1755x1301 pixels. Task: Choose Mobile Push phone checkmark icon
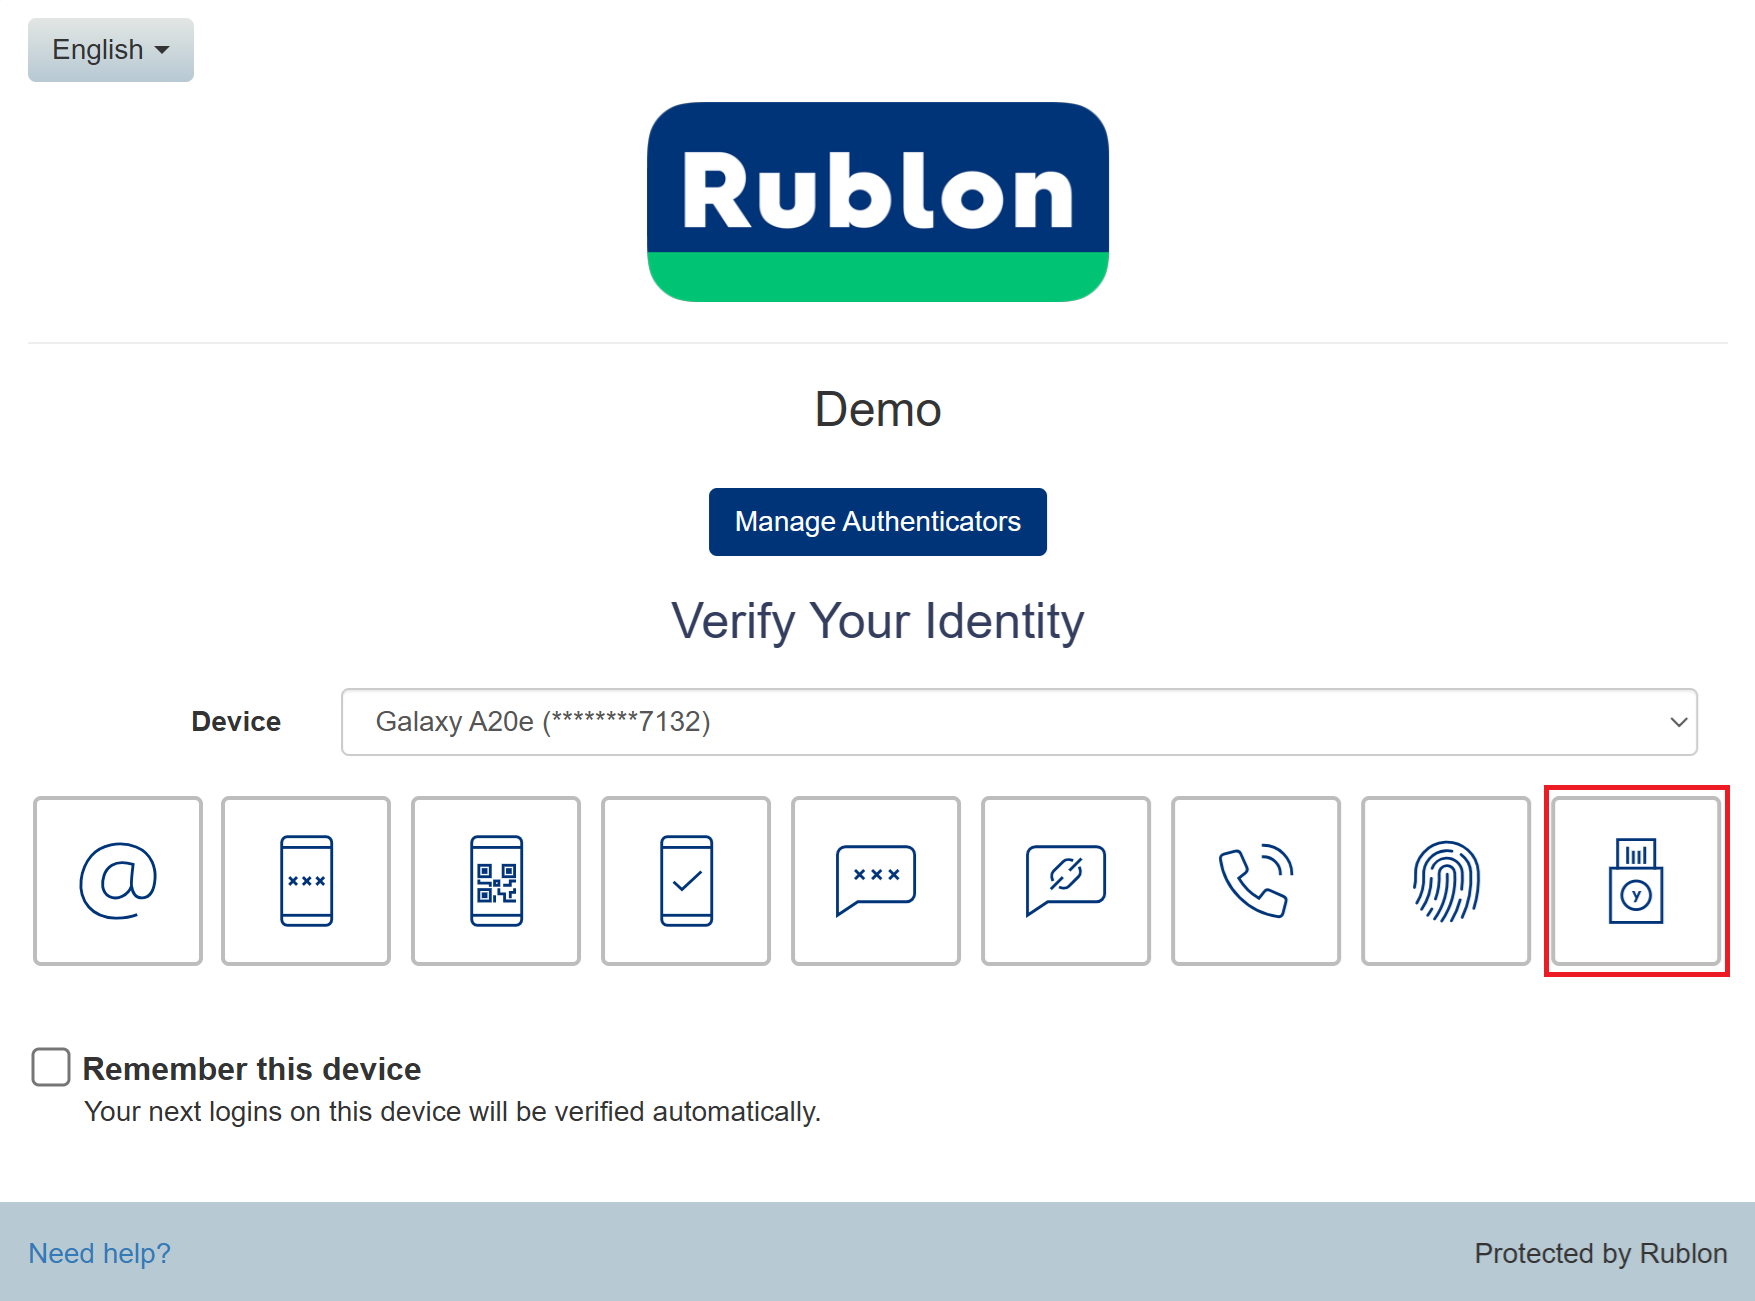point(686,881)
